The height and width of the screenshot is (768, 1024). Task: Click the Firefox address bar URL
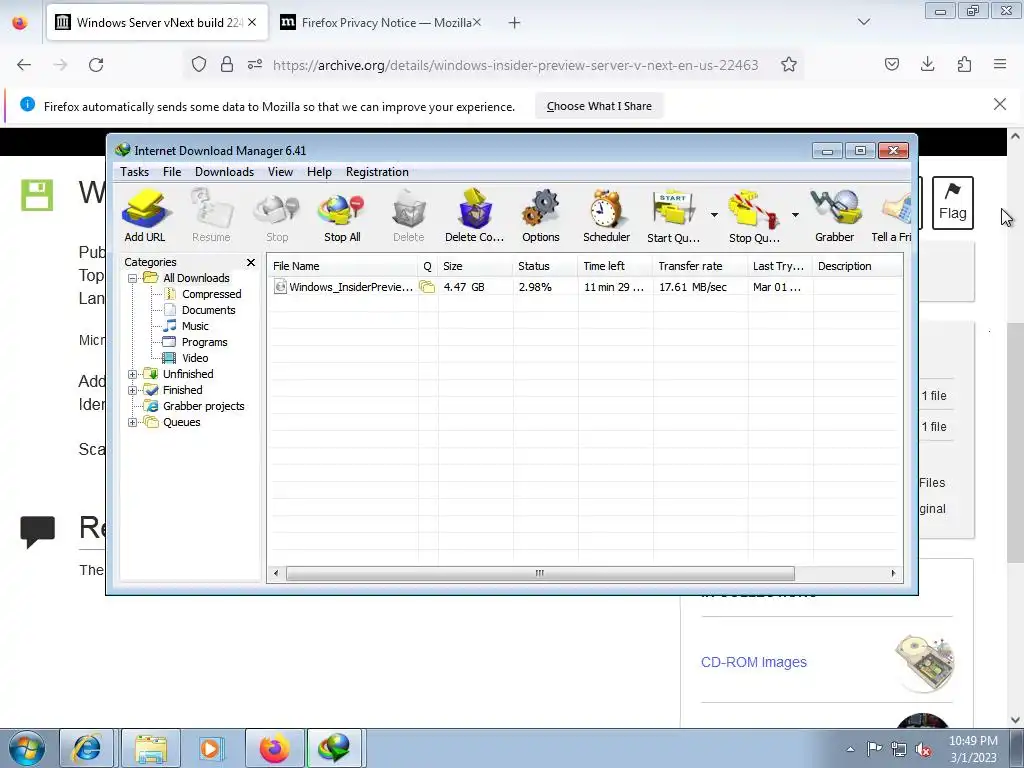click(515, 65)
